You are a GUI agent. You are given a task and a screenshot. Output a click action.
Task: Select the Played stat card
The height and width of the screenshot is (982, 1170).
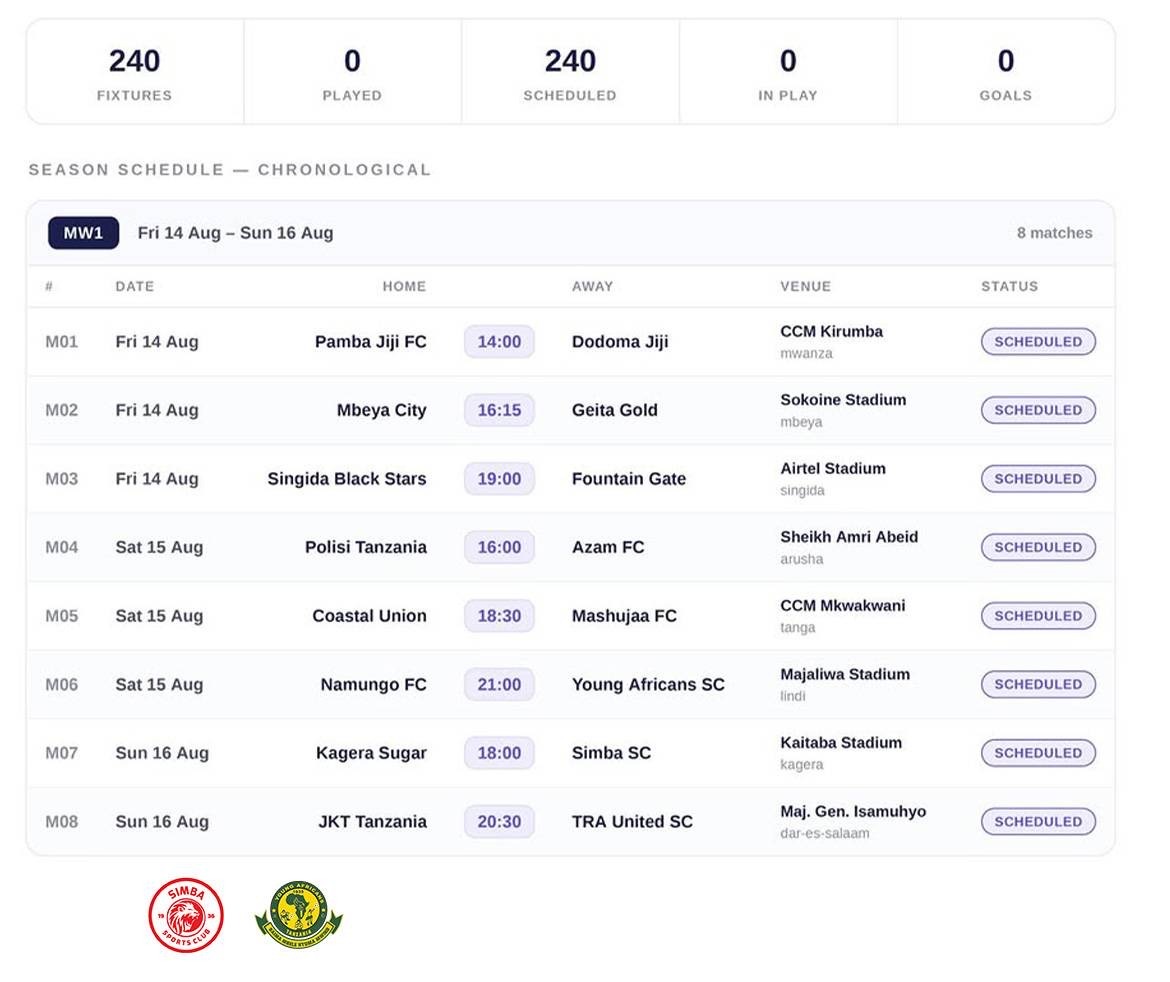[x=352, y=72]
